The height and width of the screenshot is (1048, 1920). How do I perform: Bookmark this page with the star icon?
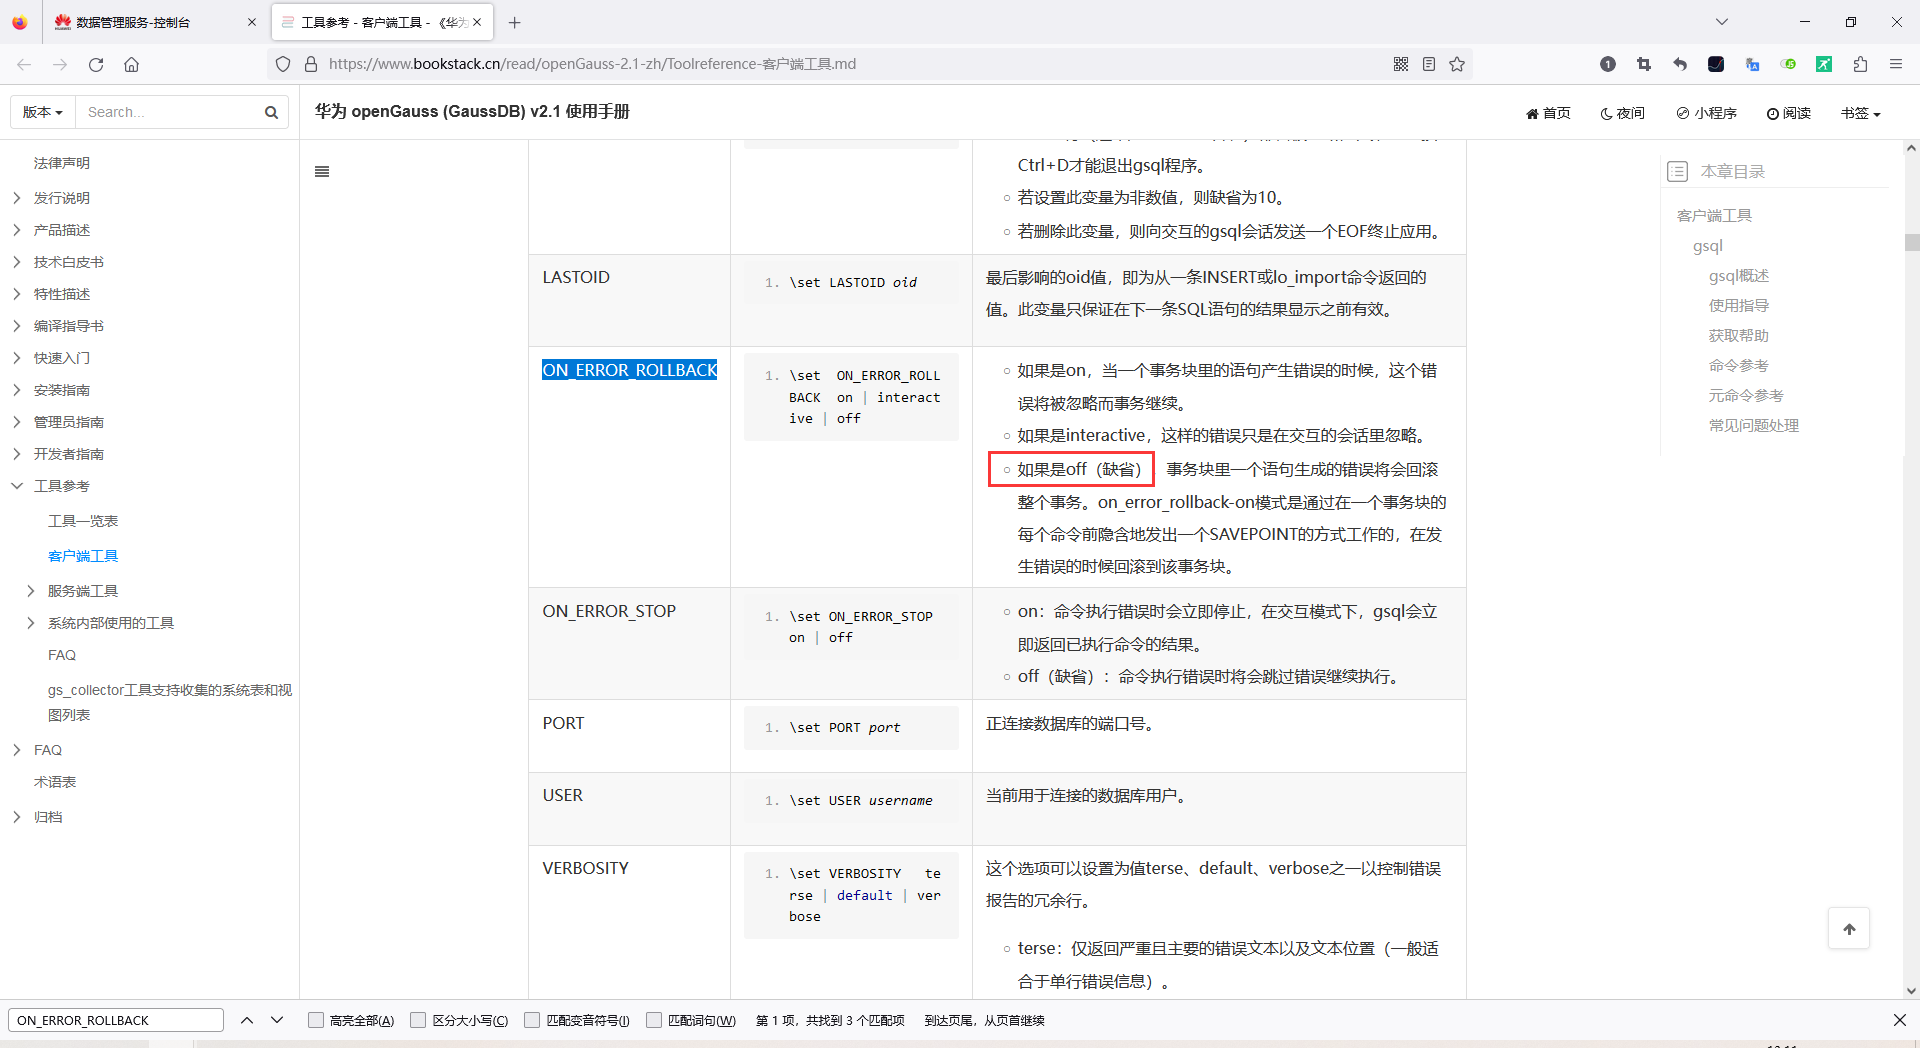tap(1457, 63)
